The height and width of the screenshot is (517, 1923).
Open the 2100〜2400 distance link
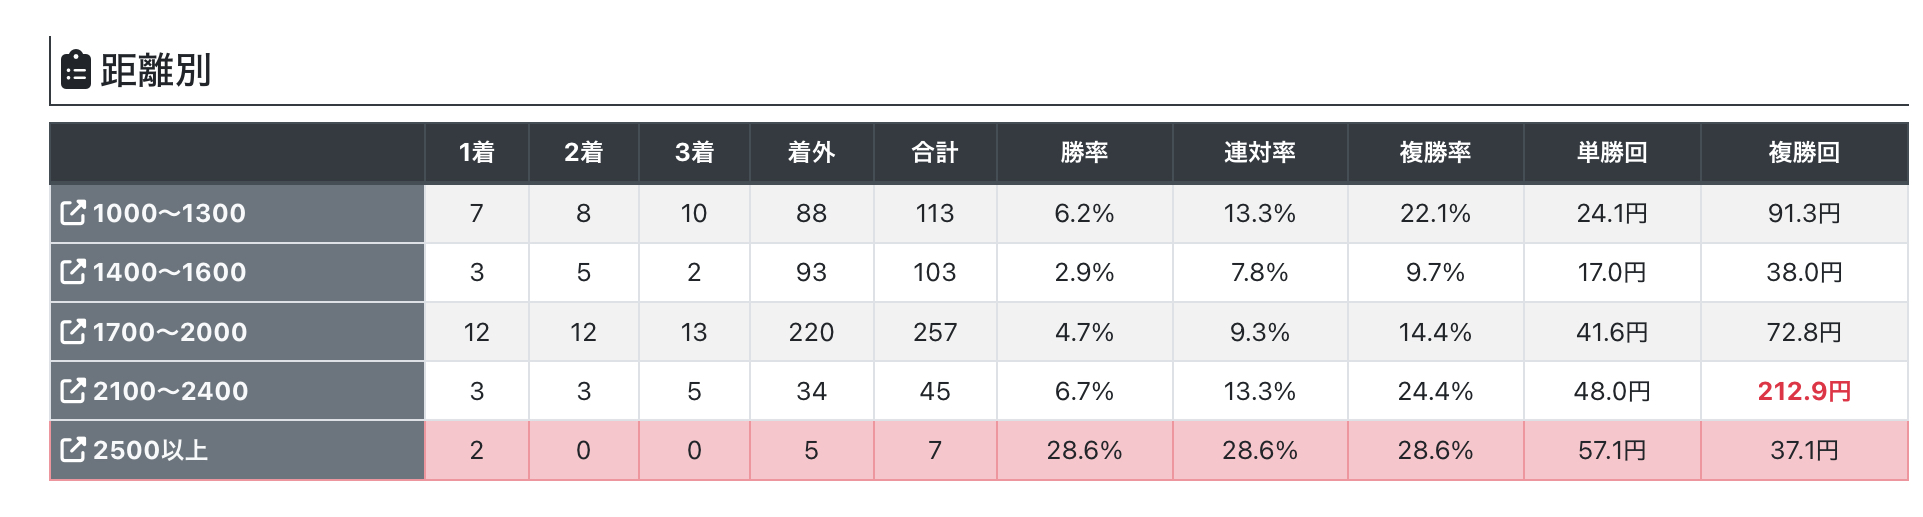pos(170,391)
